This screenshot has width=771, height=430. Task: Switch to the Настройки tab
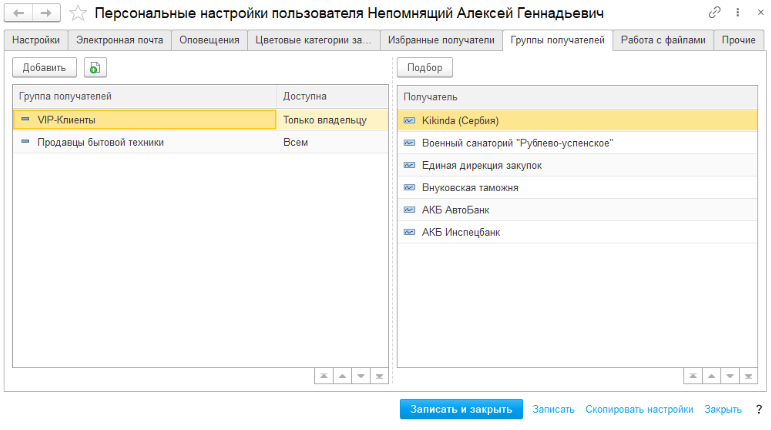point(36,40)
